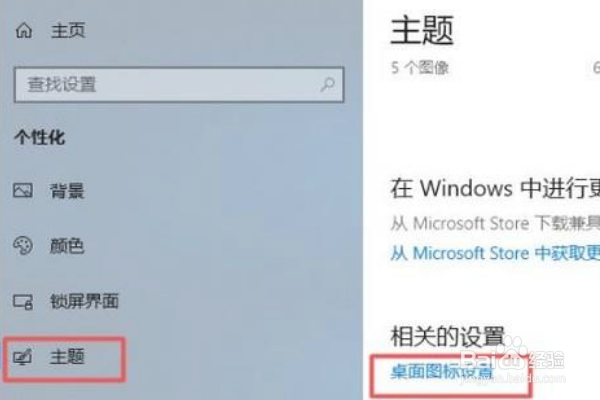
Task: Click the 在 Windows 中进行更 heading
Action: coord(495,188)
